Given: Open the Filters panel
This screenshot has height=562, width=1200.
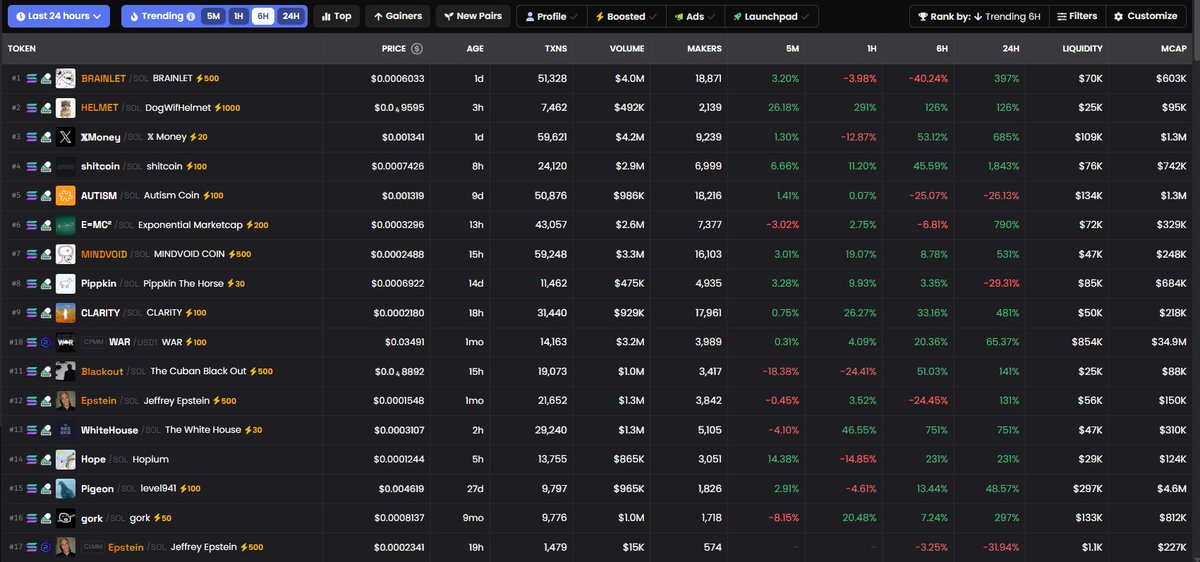Looking at the screenshot, I should (1075, 16).
